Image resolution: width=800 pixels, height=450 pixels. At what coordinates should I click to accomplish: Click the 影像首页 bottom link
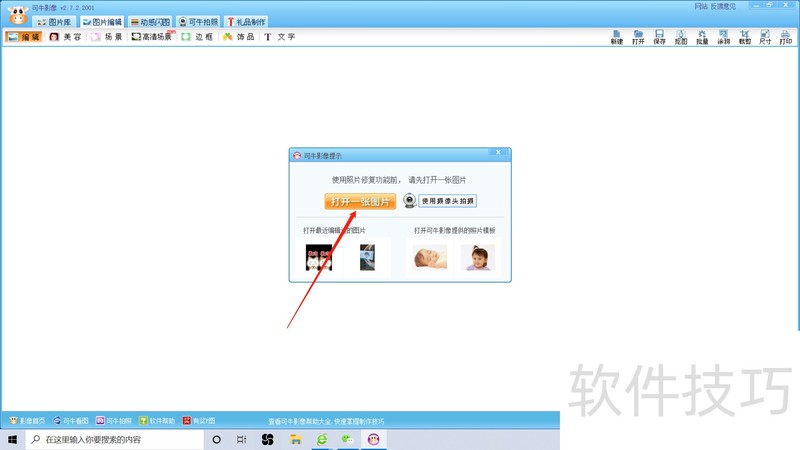tap(28, 421)
